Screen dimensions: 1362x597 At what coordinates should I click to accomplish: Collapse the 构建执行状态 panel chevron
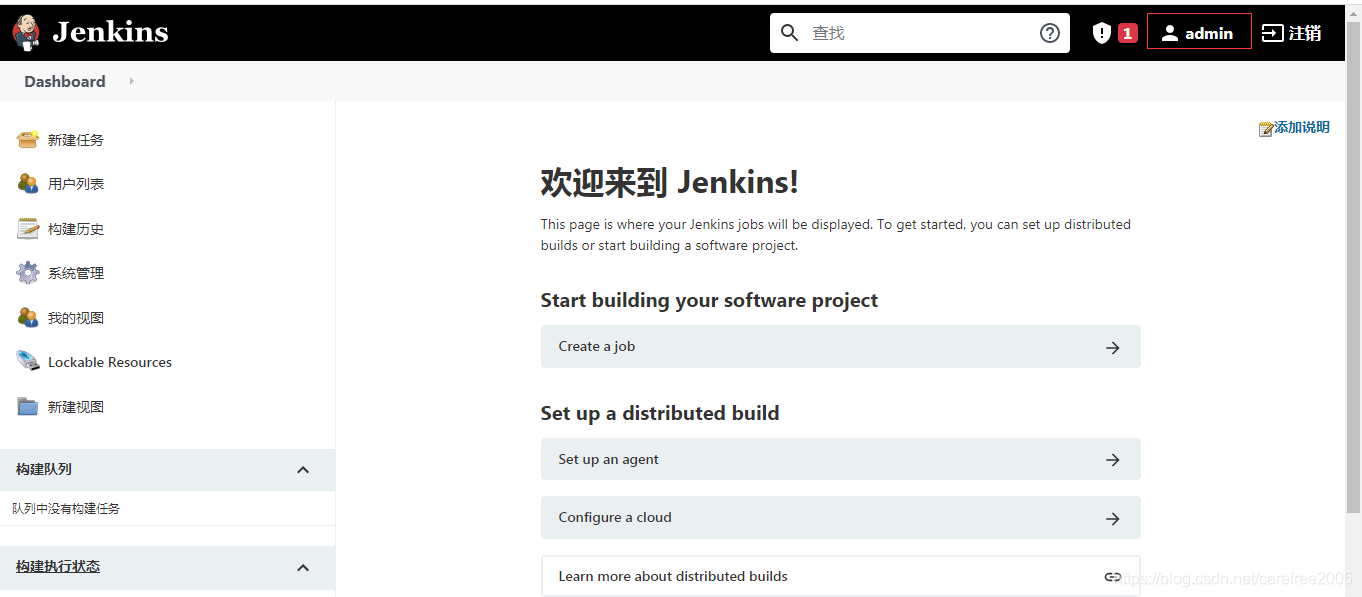click(x=303, y=567)
